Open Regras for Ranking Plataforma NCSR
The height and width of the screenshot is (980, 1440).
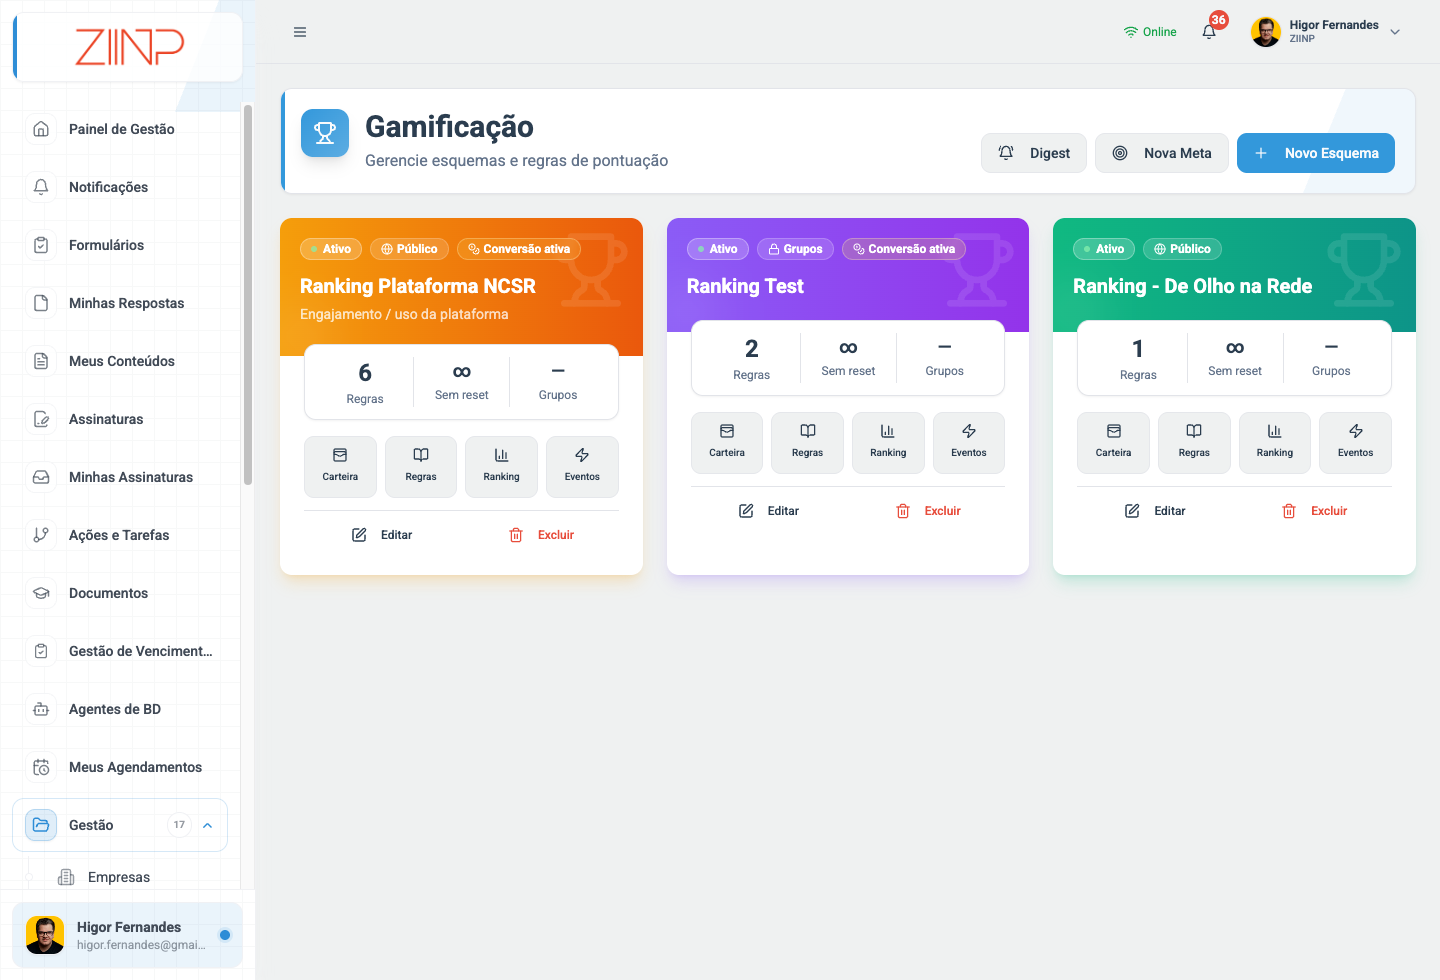pos(421,467)
